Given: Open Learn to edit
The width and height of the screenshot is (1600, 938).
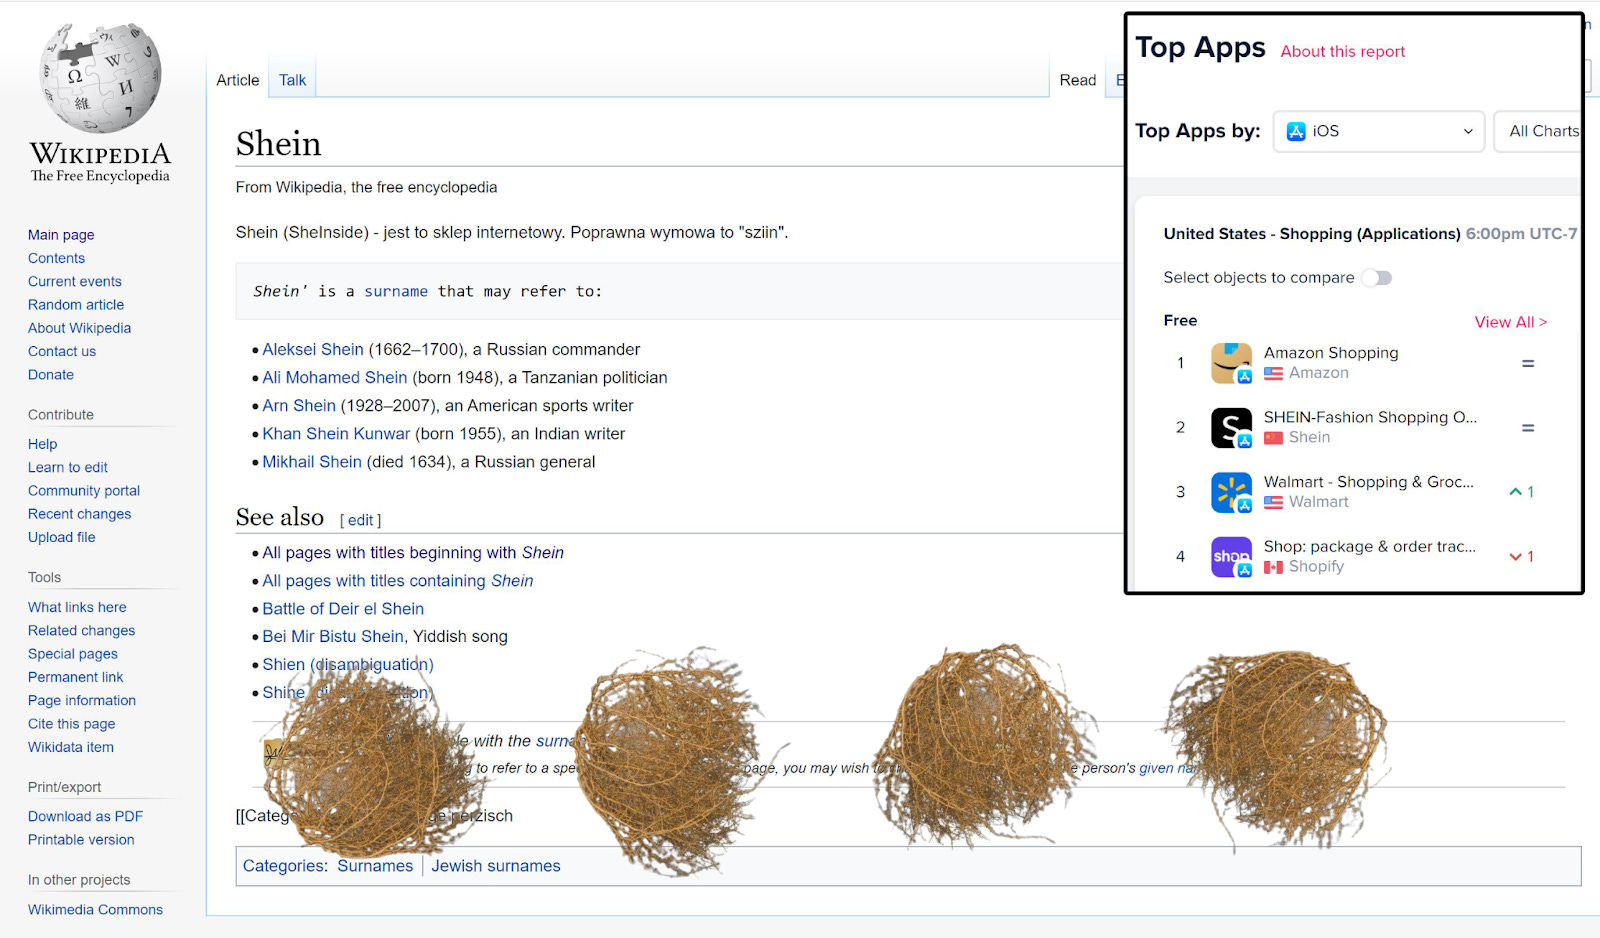Looking at the screenshot, I should (x=68, y=467).
